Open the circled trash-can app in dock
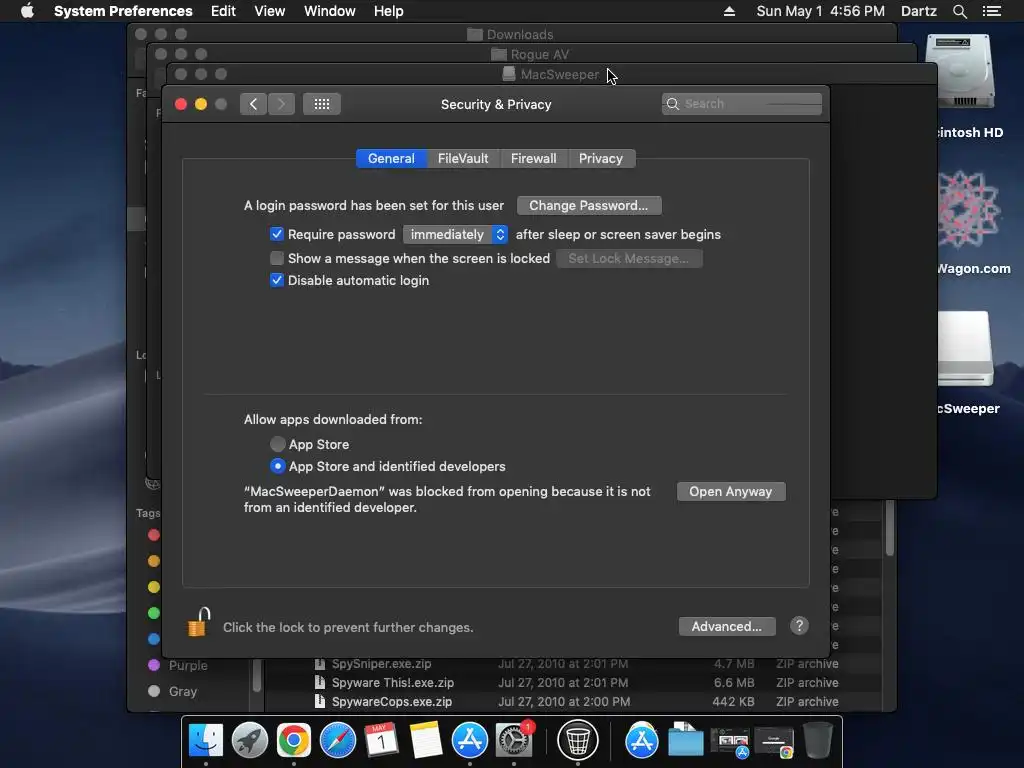Image resolution: width=1024 pixels, height=768 pixels. pyautogui.click(x=577, y=741)
